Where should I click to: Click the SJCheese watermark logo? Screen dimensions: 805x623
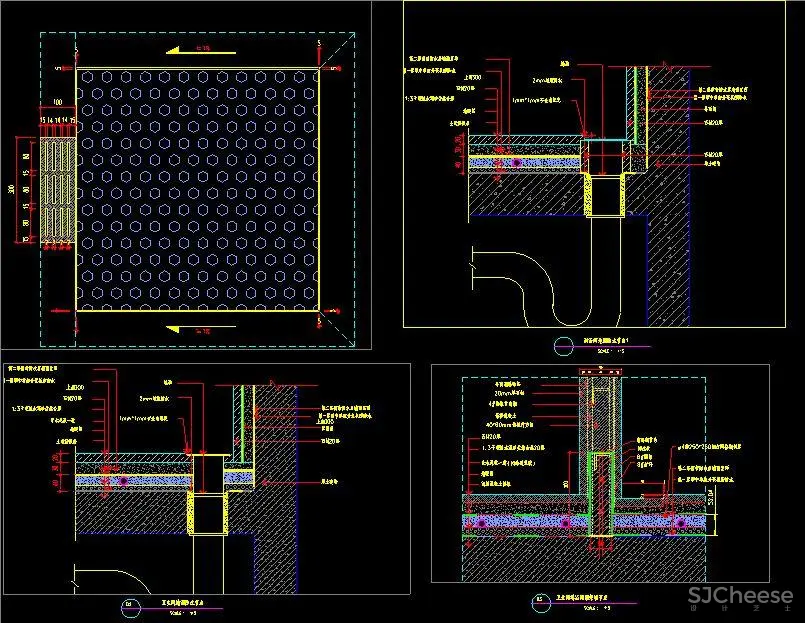738,595
